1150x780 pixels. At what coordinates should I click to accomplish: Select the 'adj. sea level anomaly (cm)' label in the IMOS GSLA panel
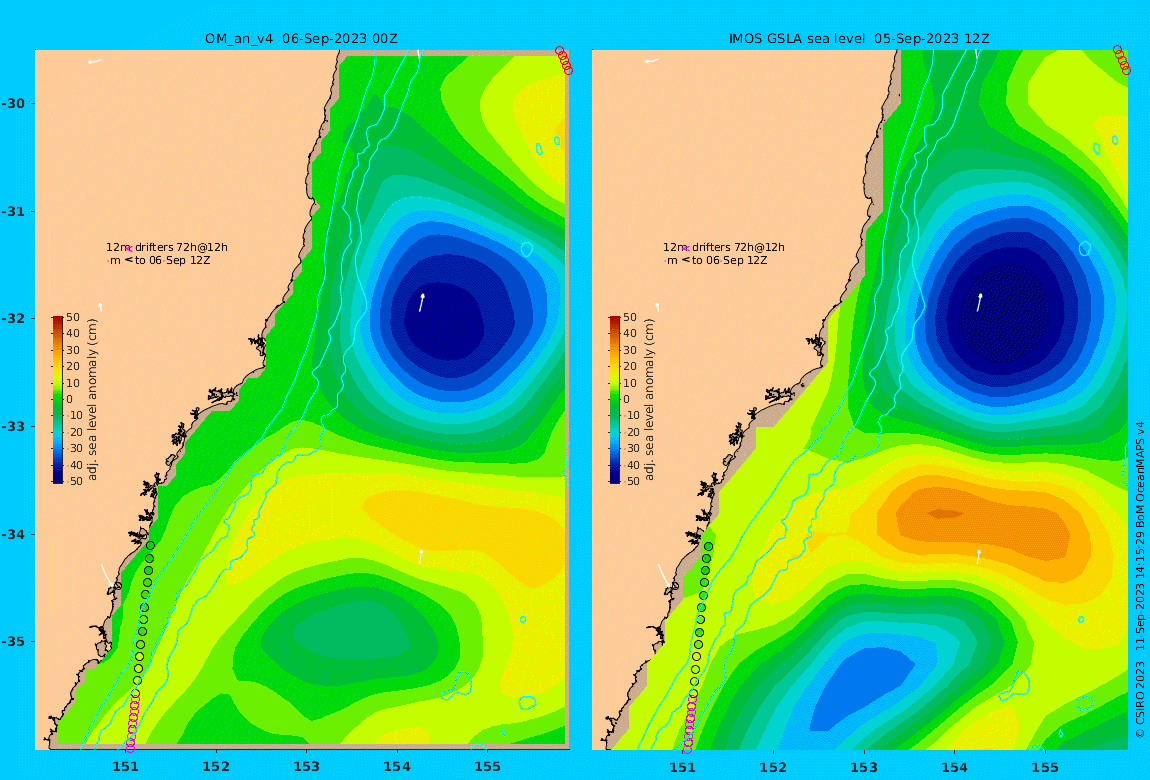[649, 400]
